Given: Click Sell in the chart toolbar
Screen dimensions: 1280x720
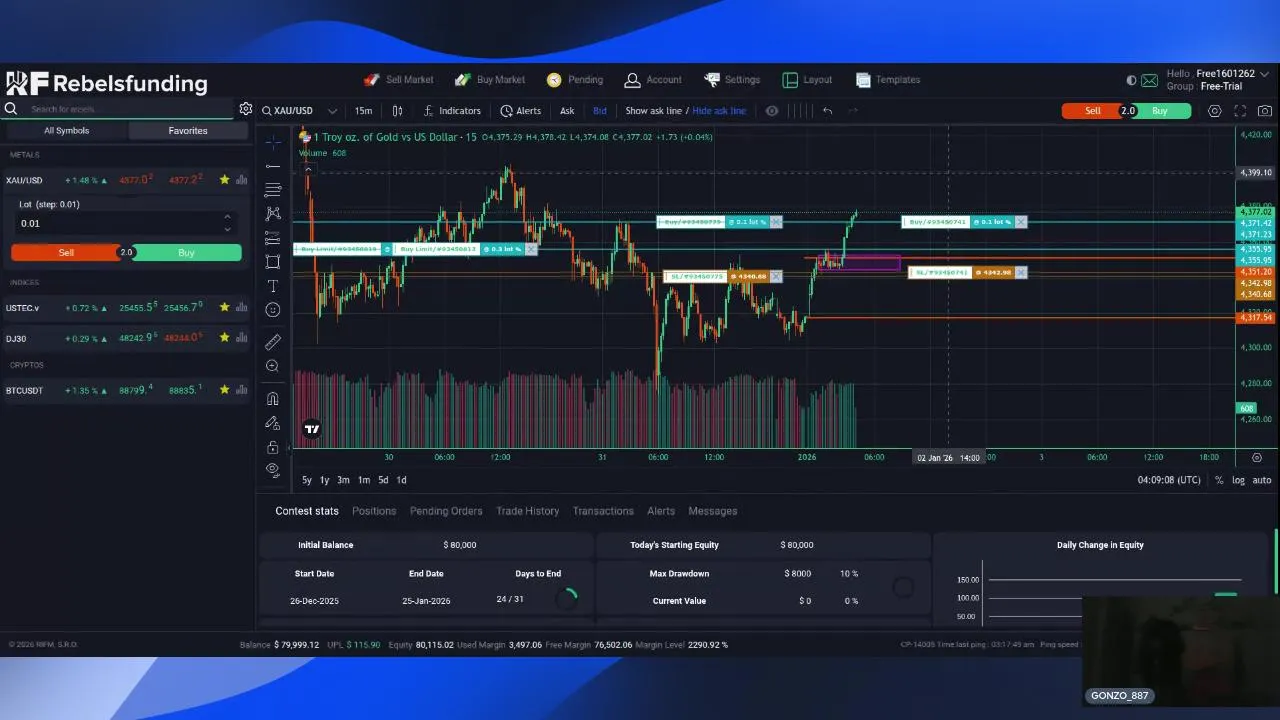Looking at the screenshot, I should [1092, 111].
